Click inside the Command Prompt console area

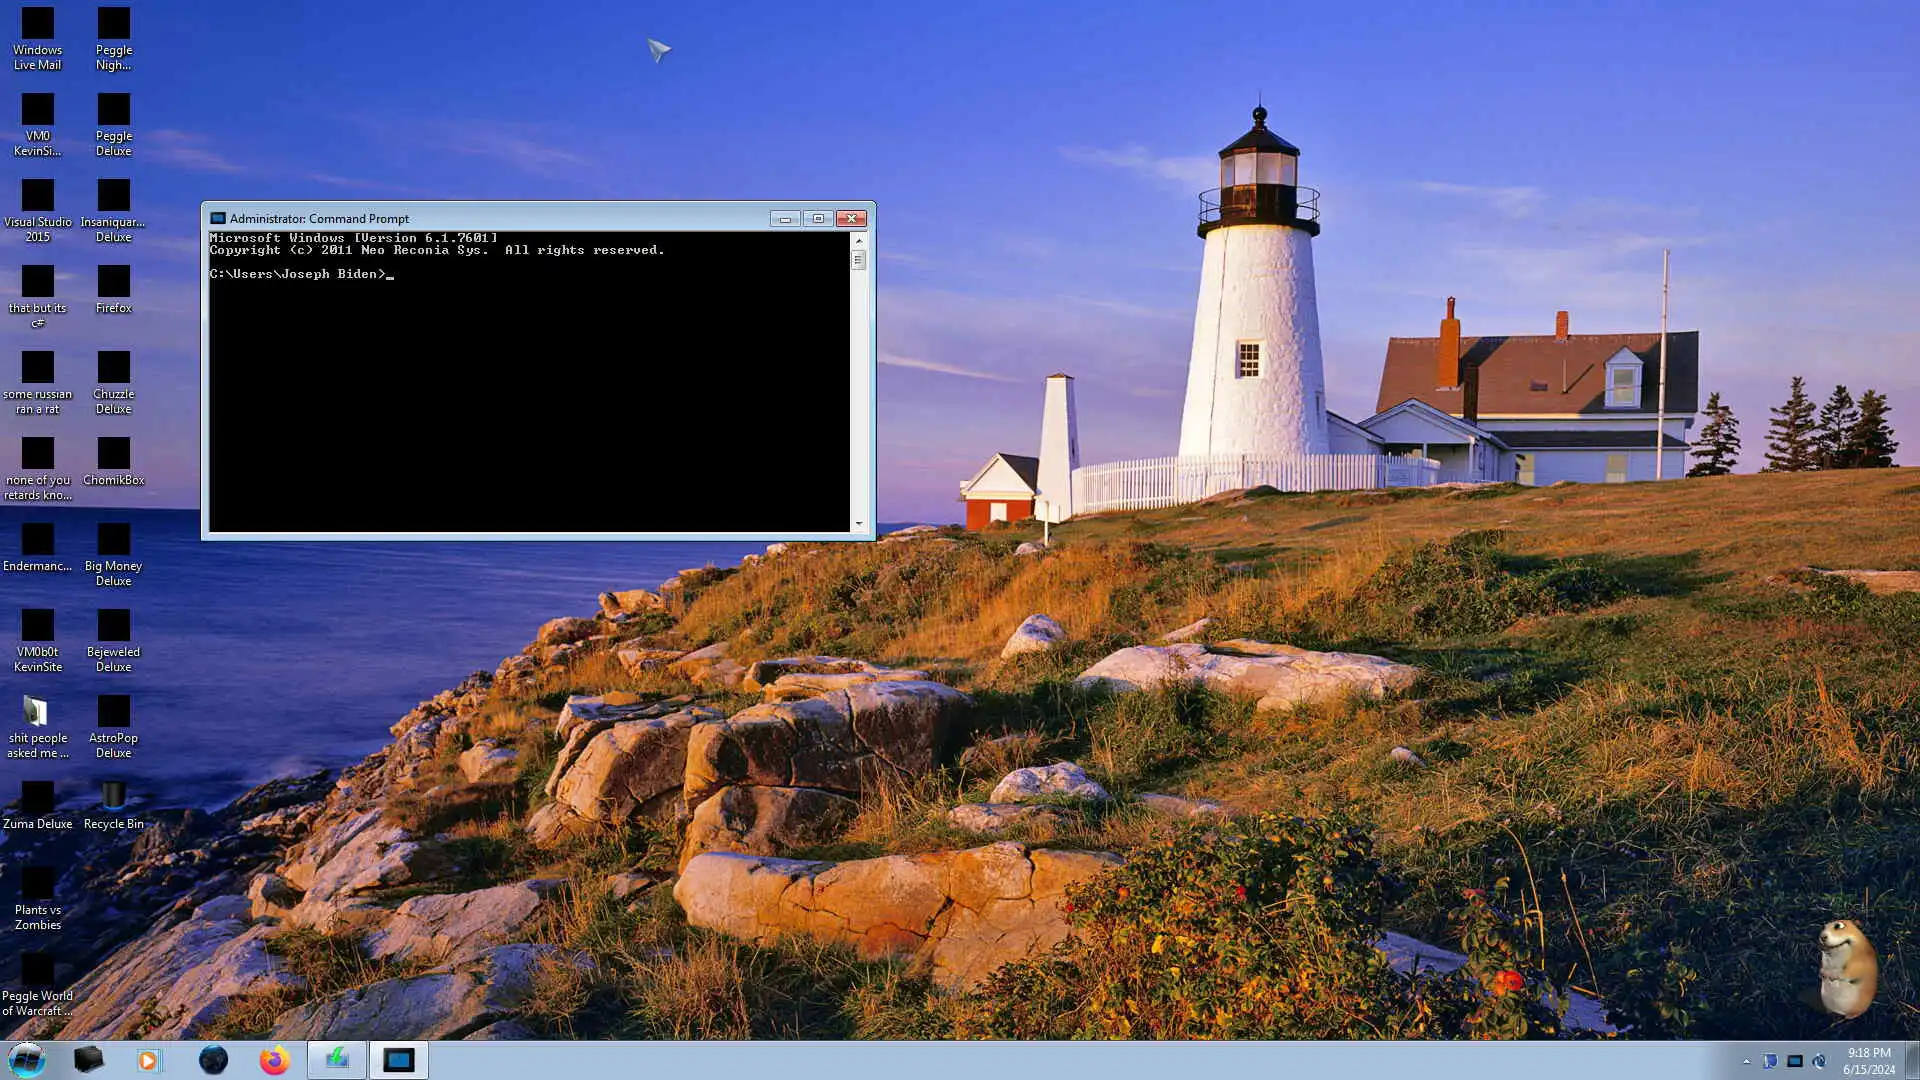pyautogui.click(x=530, y=400)
